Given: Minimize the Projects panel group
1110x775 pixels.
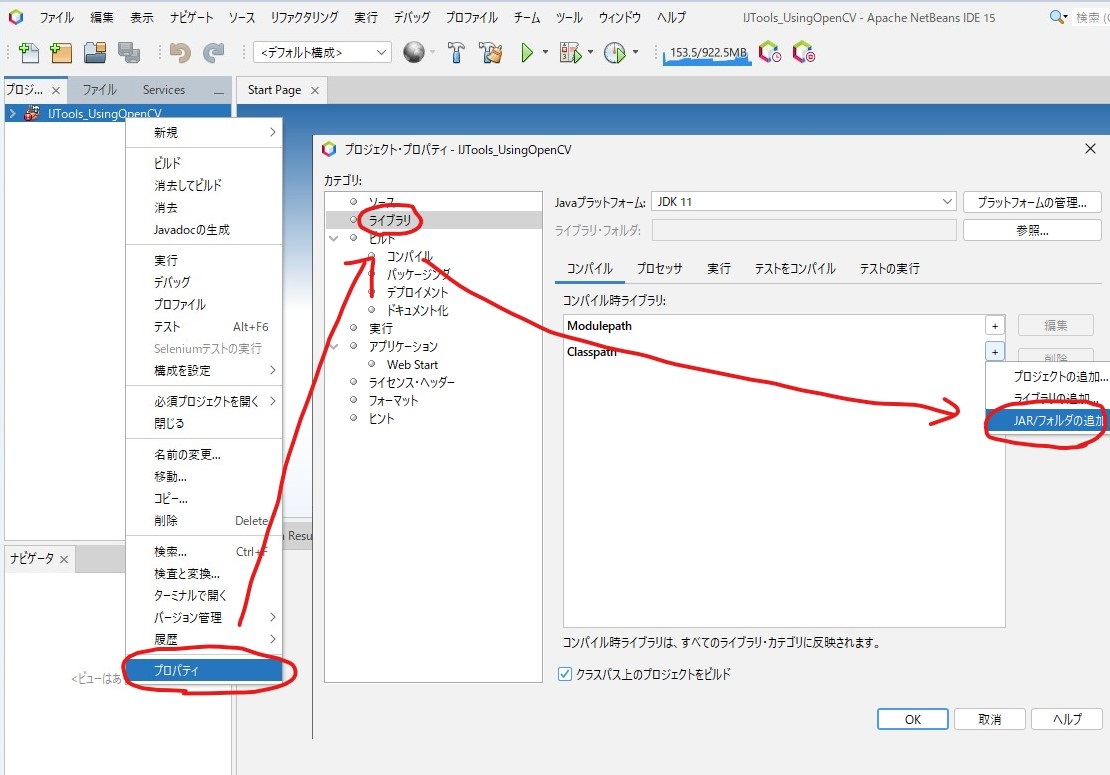Looking at the screenshot, I should pos(219,91).
